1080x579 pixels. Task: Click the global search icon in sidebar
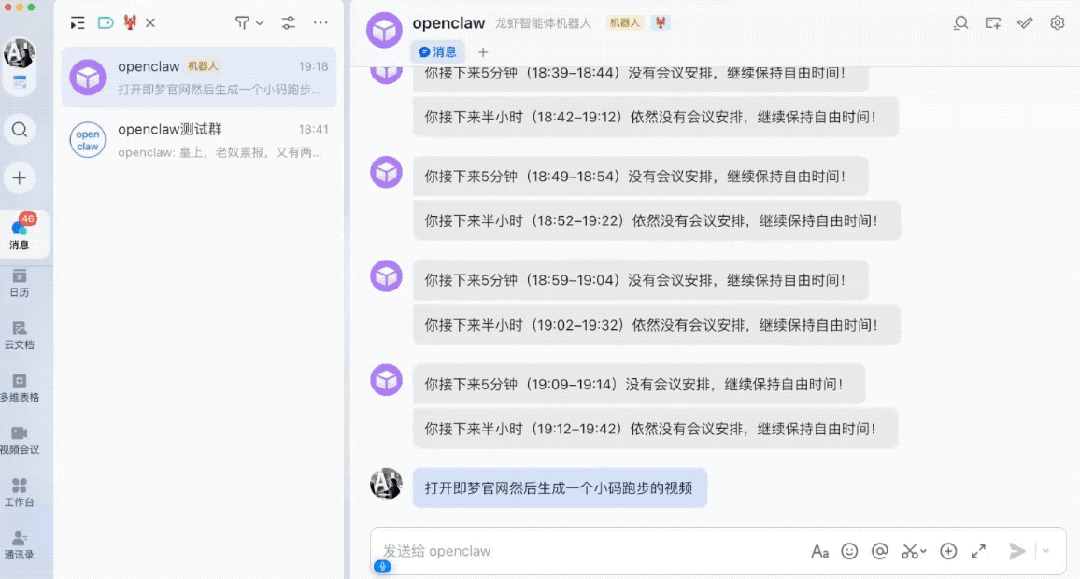(x=19, y=129)
